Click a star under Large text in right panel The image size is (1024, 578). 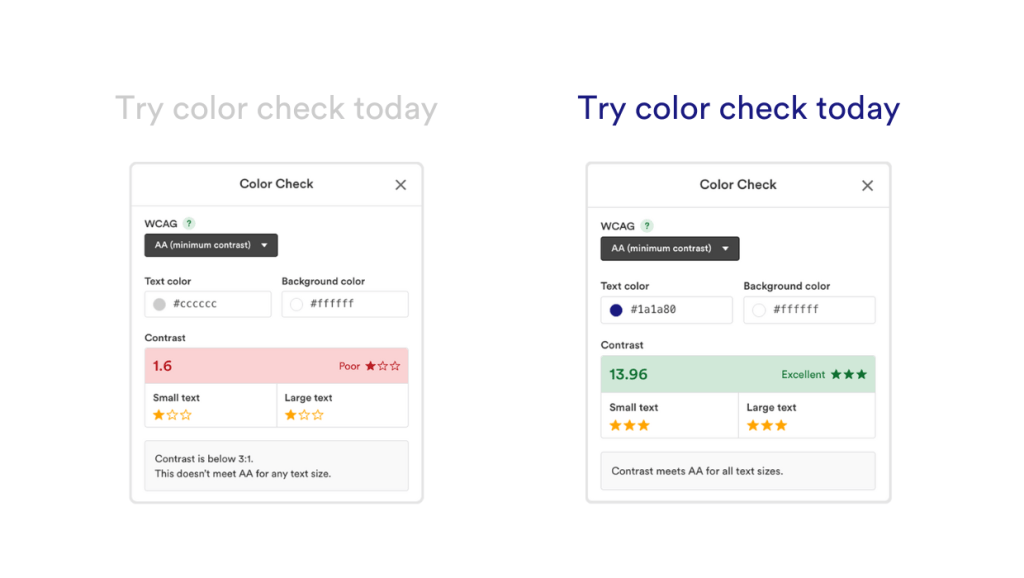pyautogui.click(x=752, y=425)
